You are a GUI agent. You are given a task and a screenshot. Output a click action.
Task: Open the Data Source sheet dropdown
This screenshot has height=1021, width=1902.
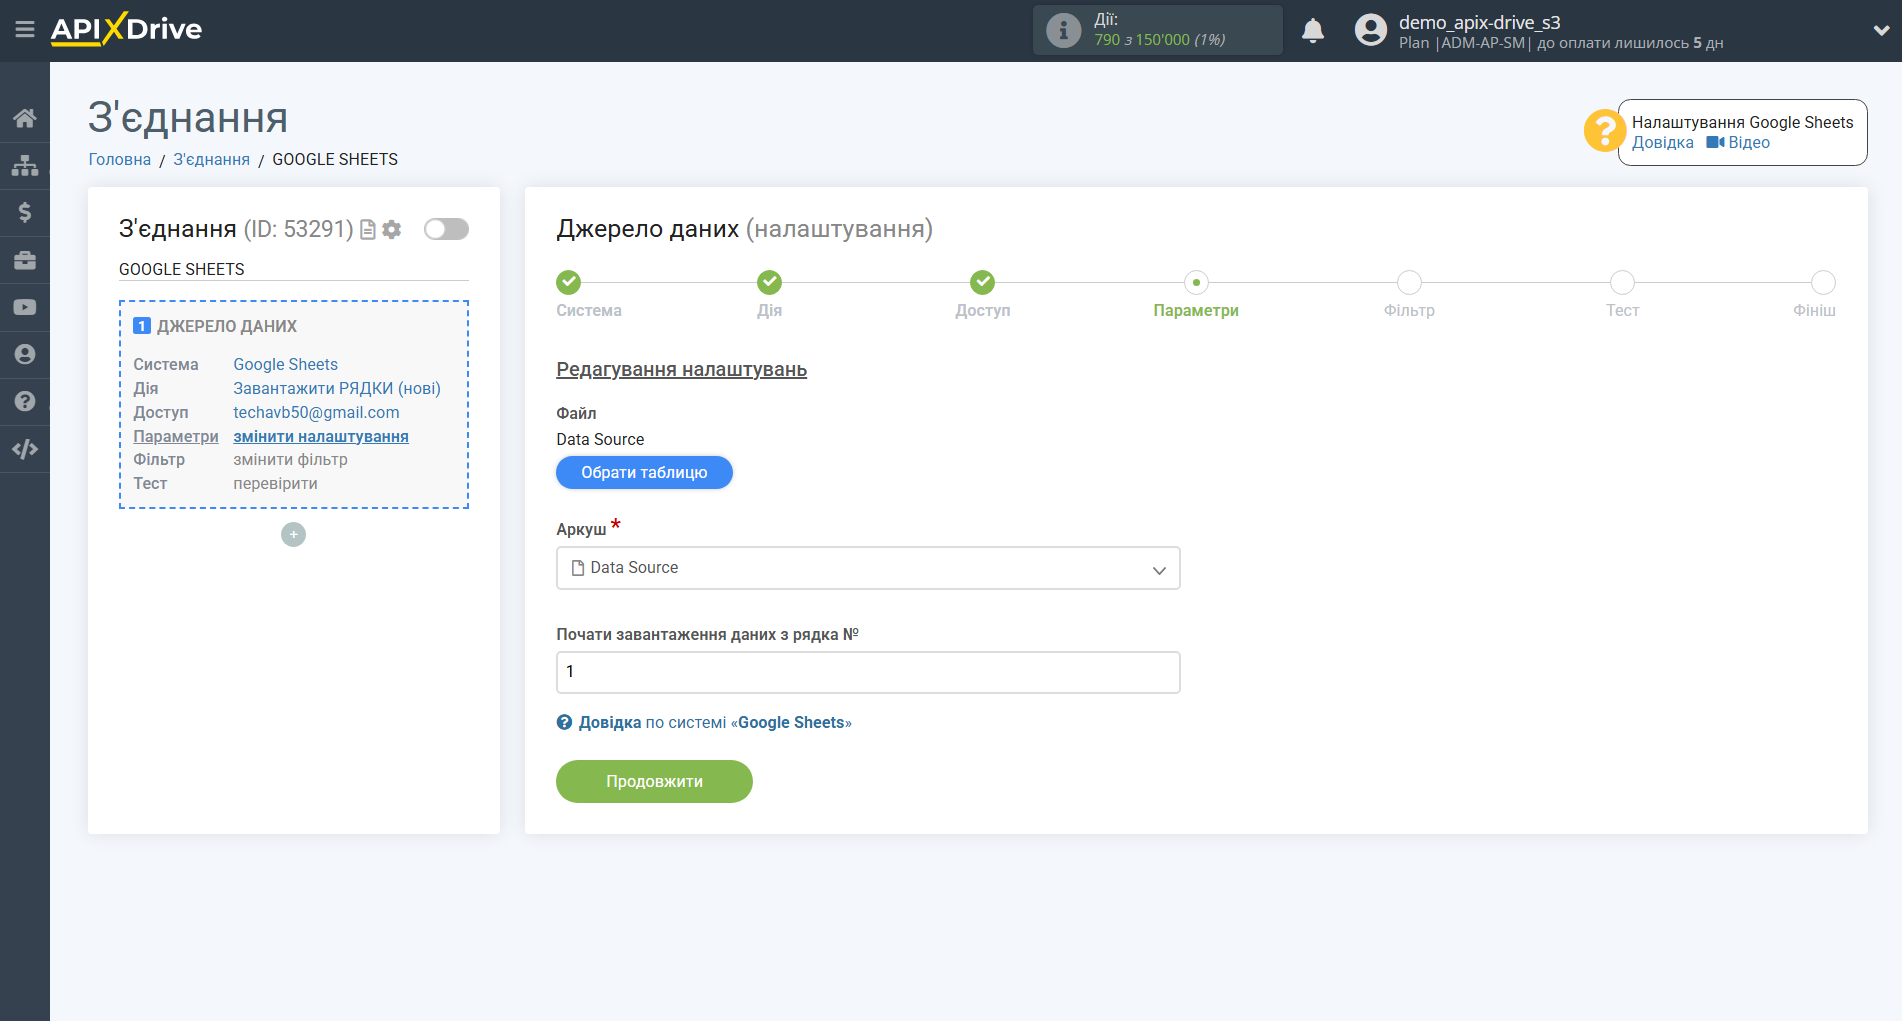pos(867,568)
